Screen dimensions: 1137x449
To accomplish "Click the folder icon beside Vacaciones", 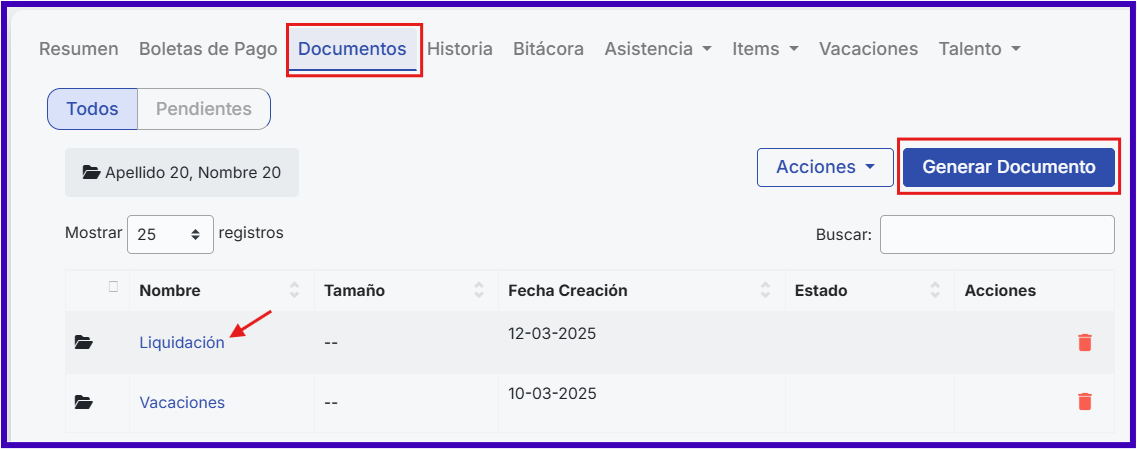I will point(84,403).
